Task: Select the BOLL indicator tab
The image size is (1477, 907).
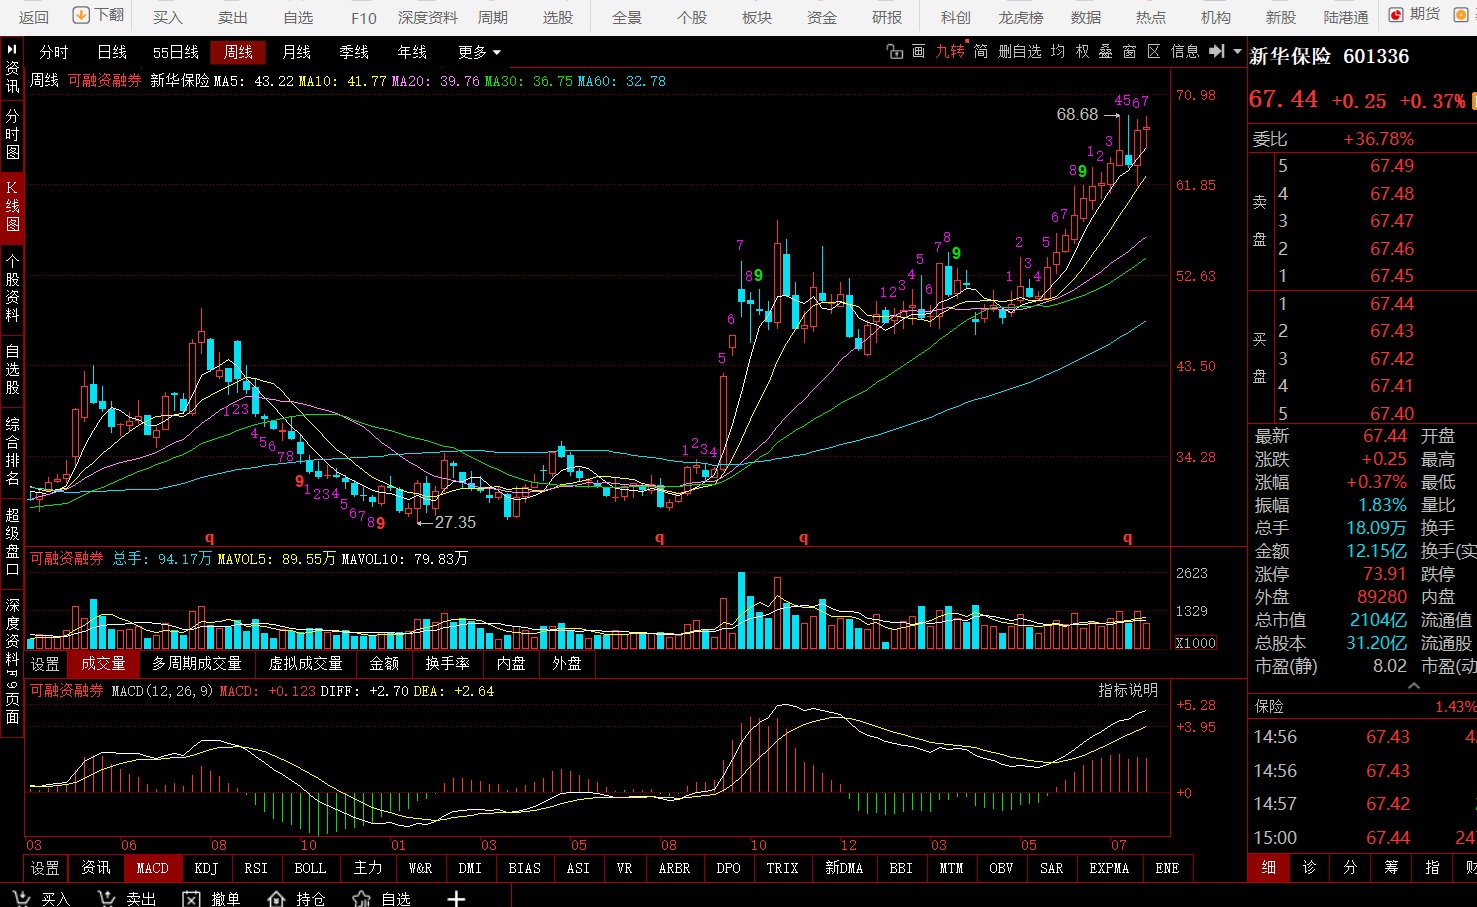Action: click(x=310, y=868)
